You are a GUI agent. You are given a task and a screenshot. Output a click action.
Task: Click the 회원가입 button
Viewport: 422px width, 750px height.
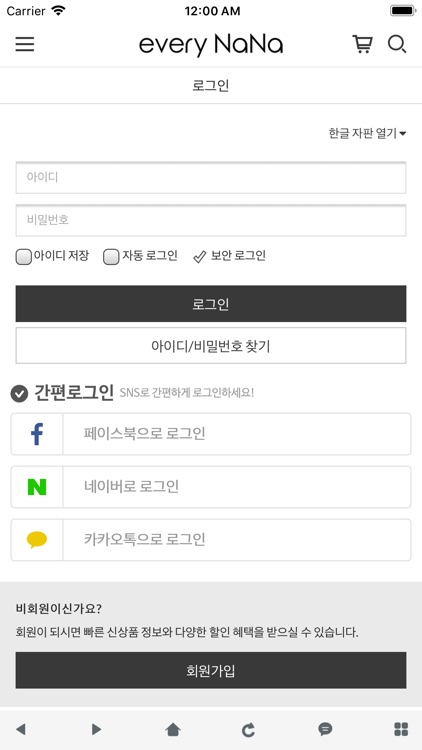click(211, 670)
